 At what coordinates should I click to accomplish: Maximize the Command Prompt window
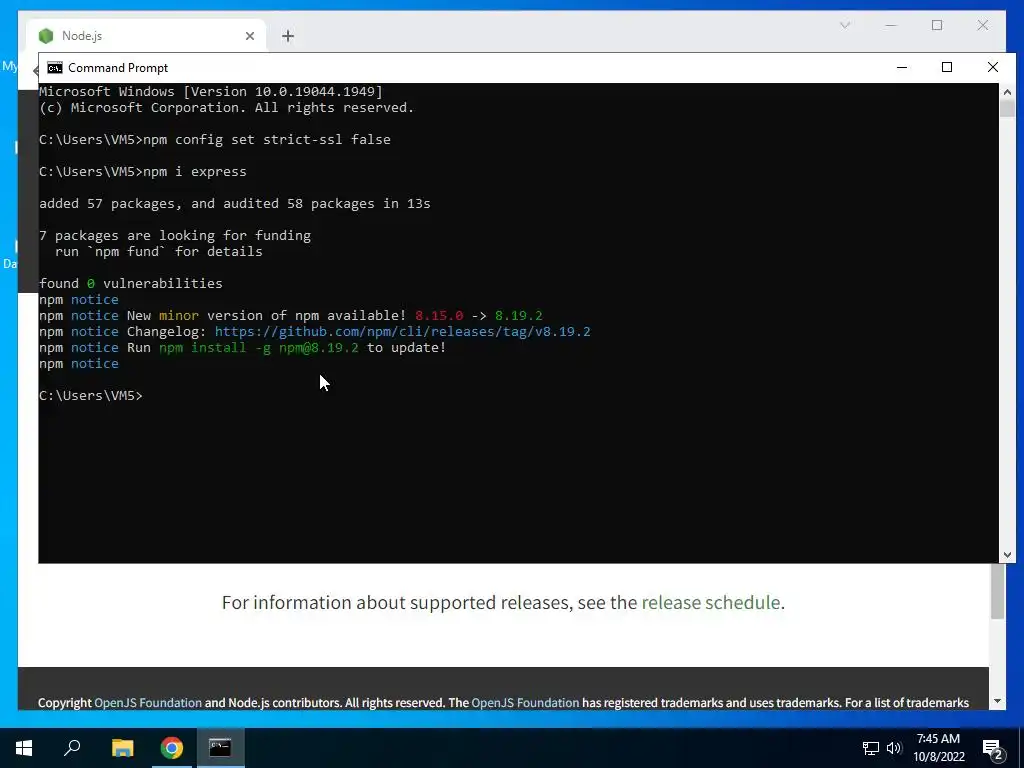(x=947, y=67)
